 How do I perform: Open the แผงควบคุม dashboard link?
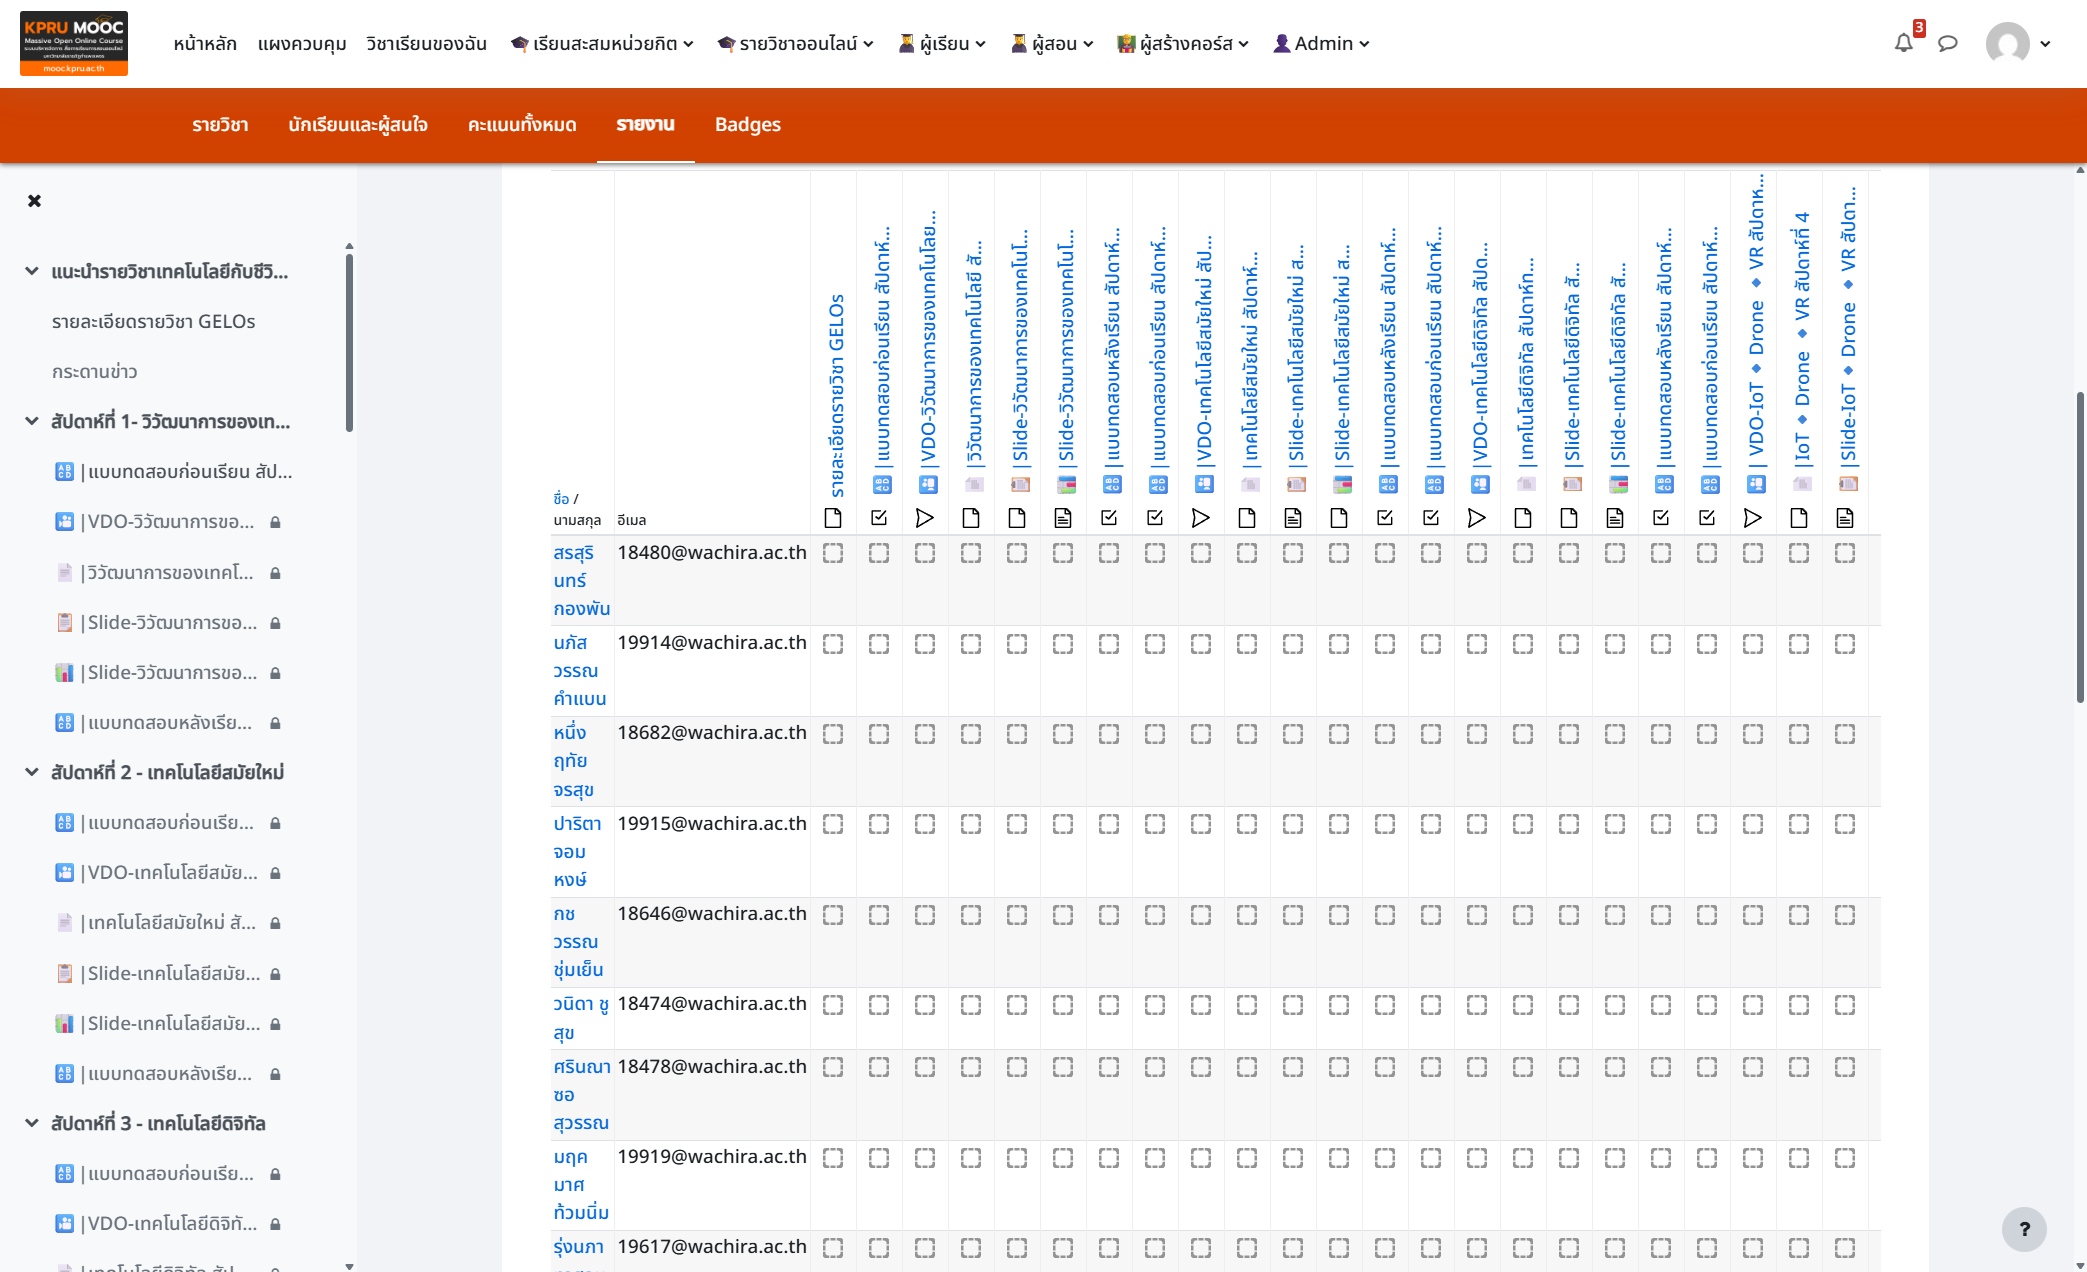click(302, 43)
